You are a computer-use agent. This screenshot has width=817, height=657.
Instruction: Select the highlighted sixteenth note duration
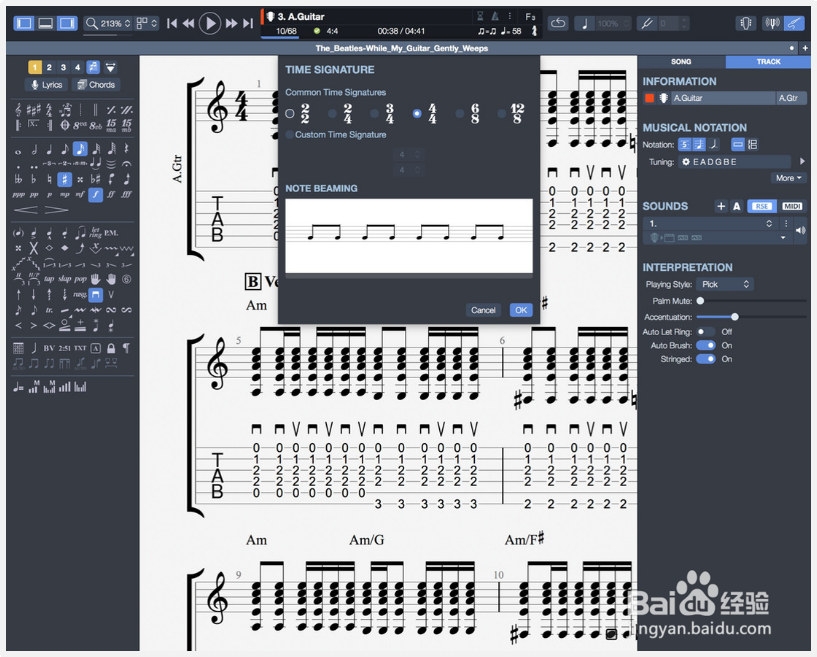pos(80,150)
